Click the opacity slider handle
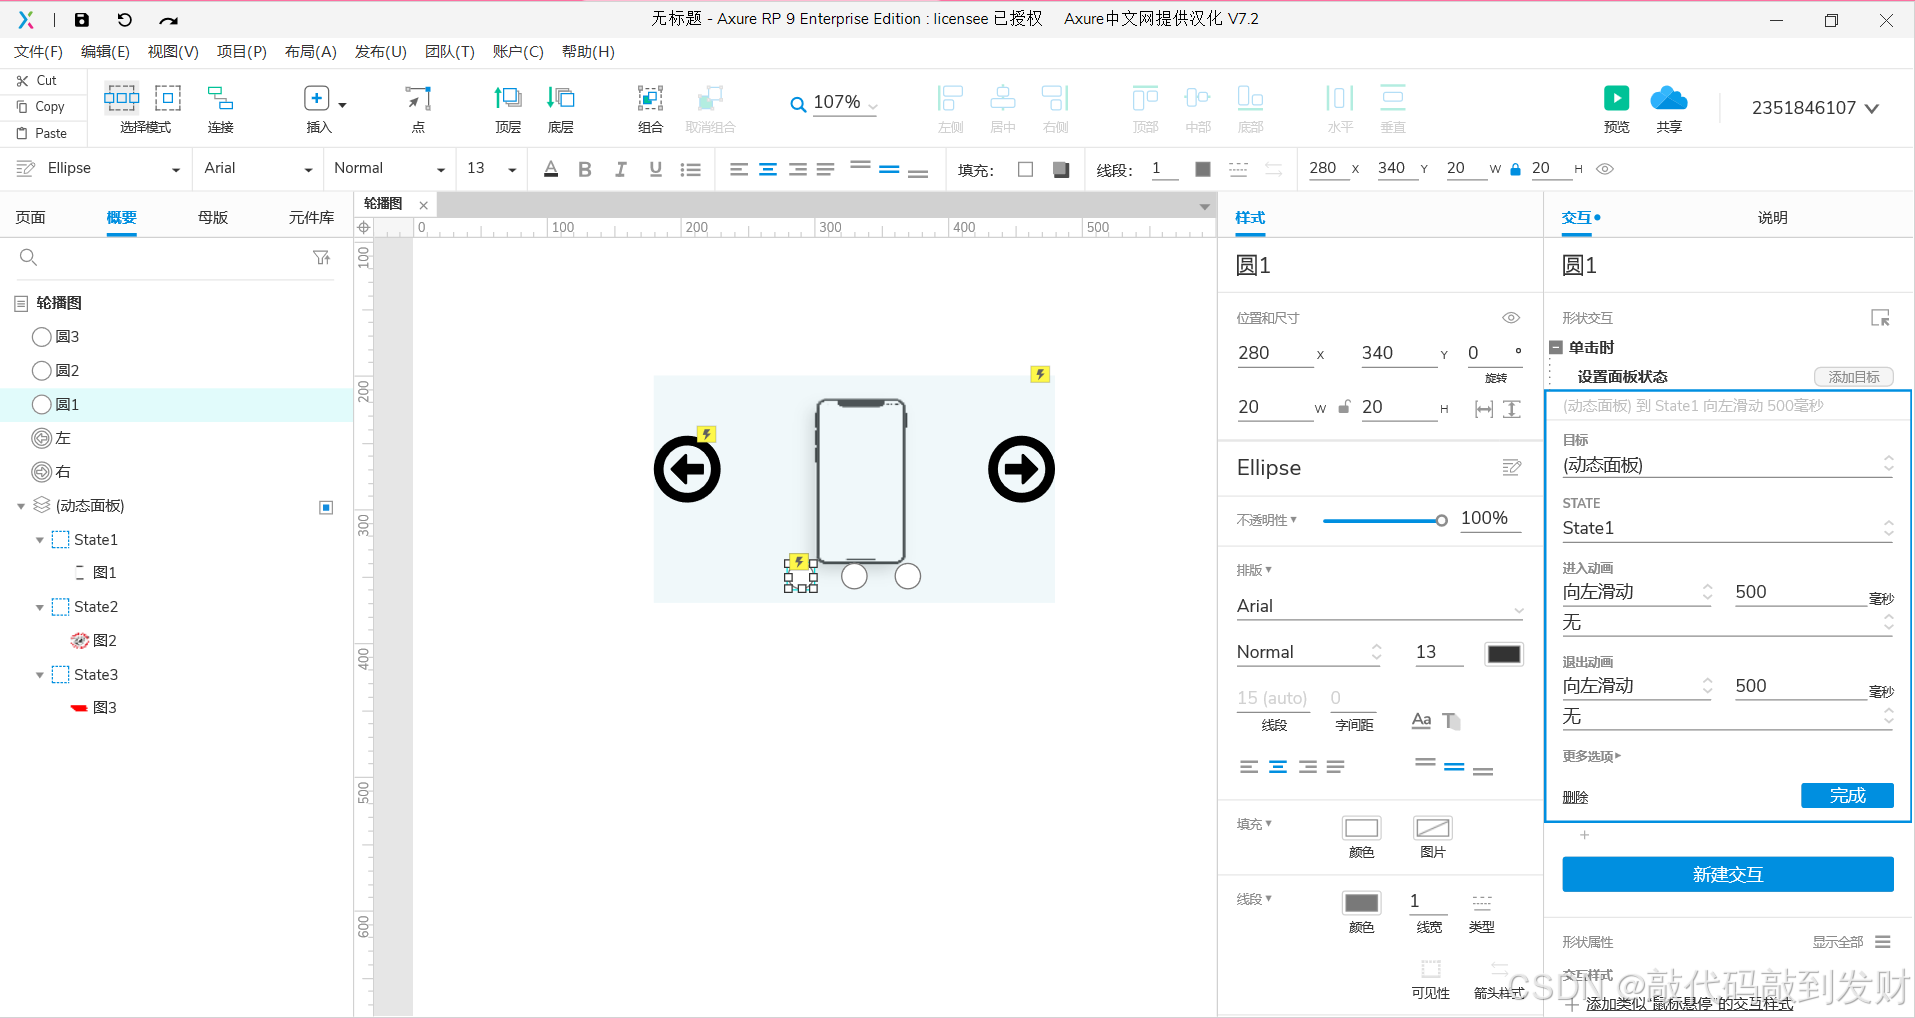The height and width of the screenshot is (1019, 1915). pos(1441,520)
